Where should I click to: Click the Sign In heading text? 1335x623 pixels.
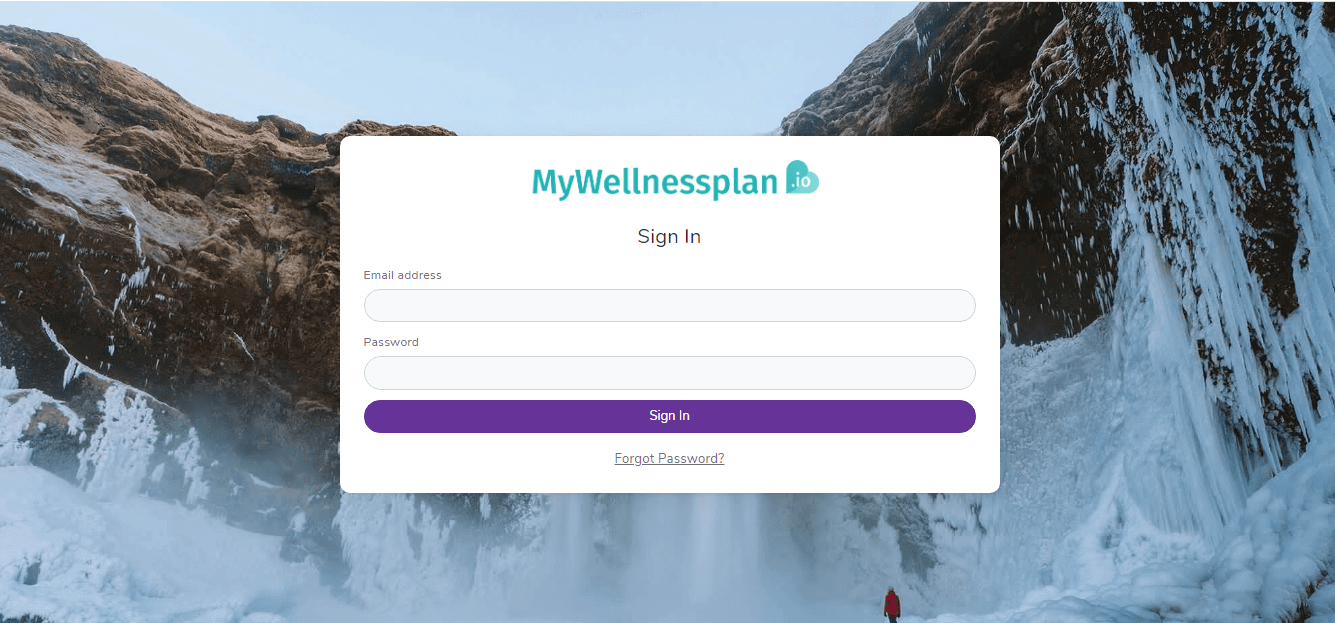(x=669, y=237)
